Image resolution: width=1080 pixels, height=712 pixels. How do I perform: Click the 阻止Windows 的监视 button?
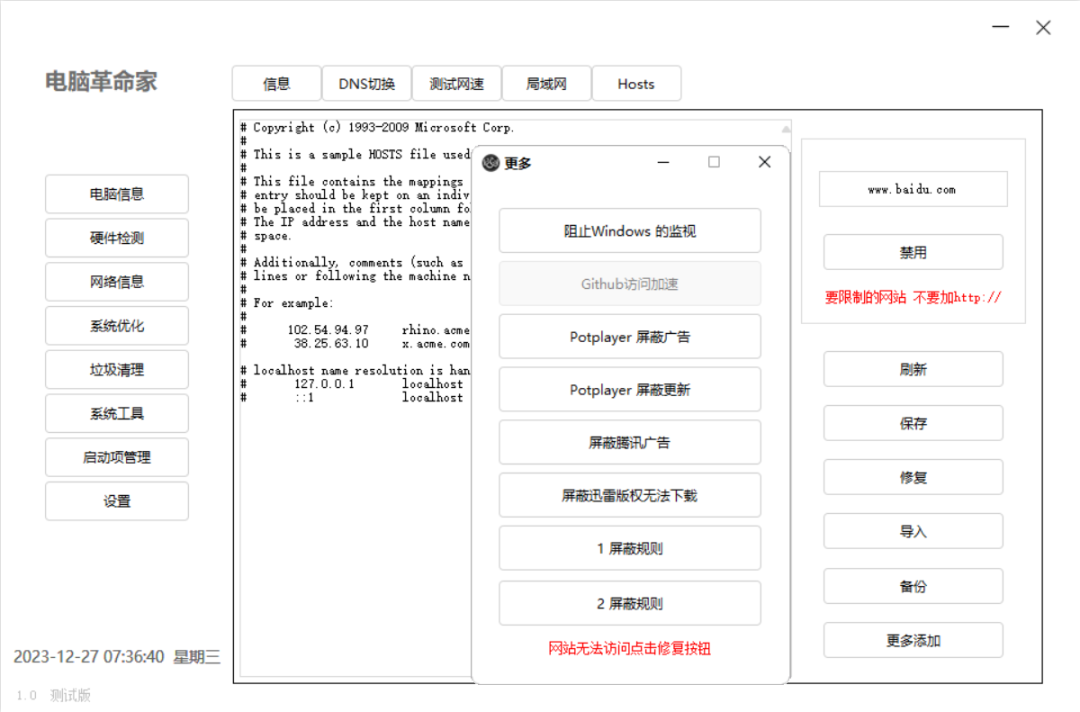point(630,231)
